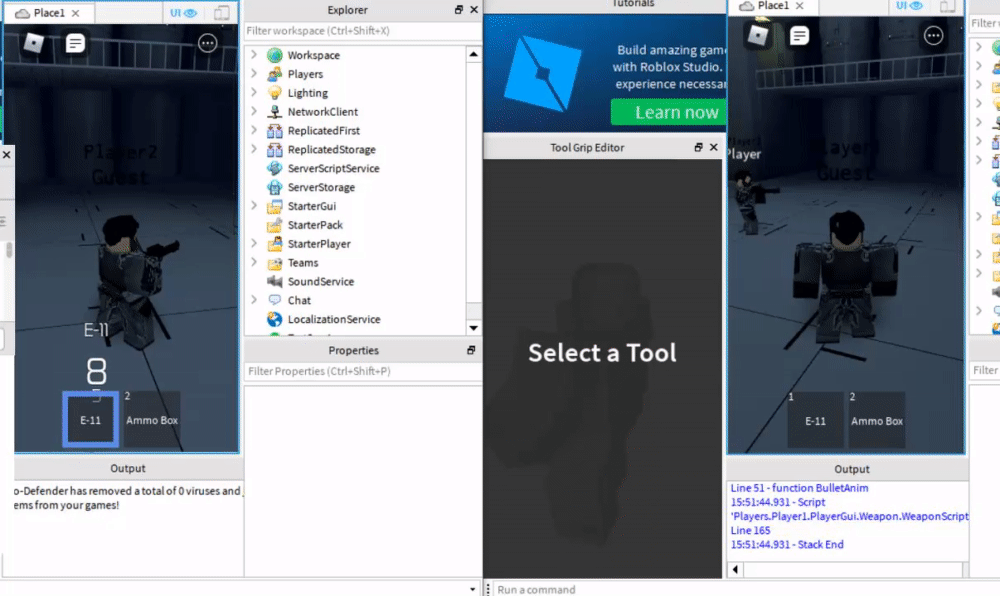This screenshot has width=1000, height=596.
Task: Undock the Properties panel
Action: pos(471,350)
